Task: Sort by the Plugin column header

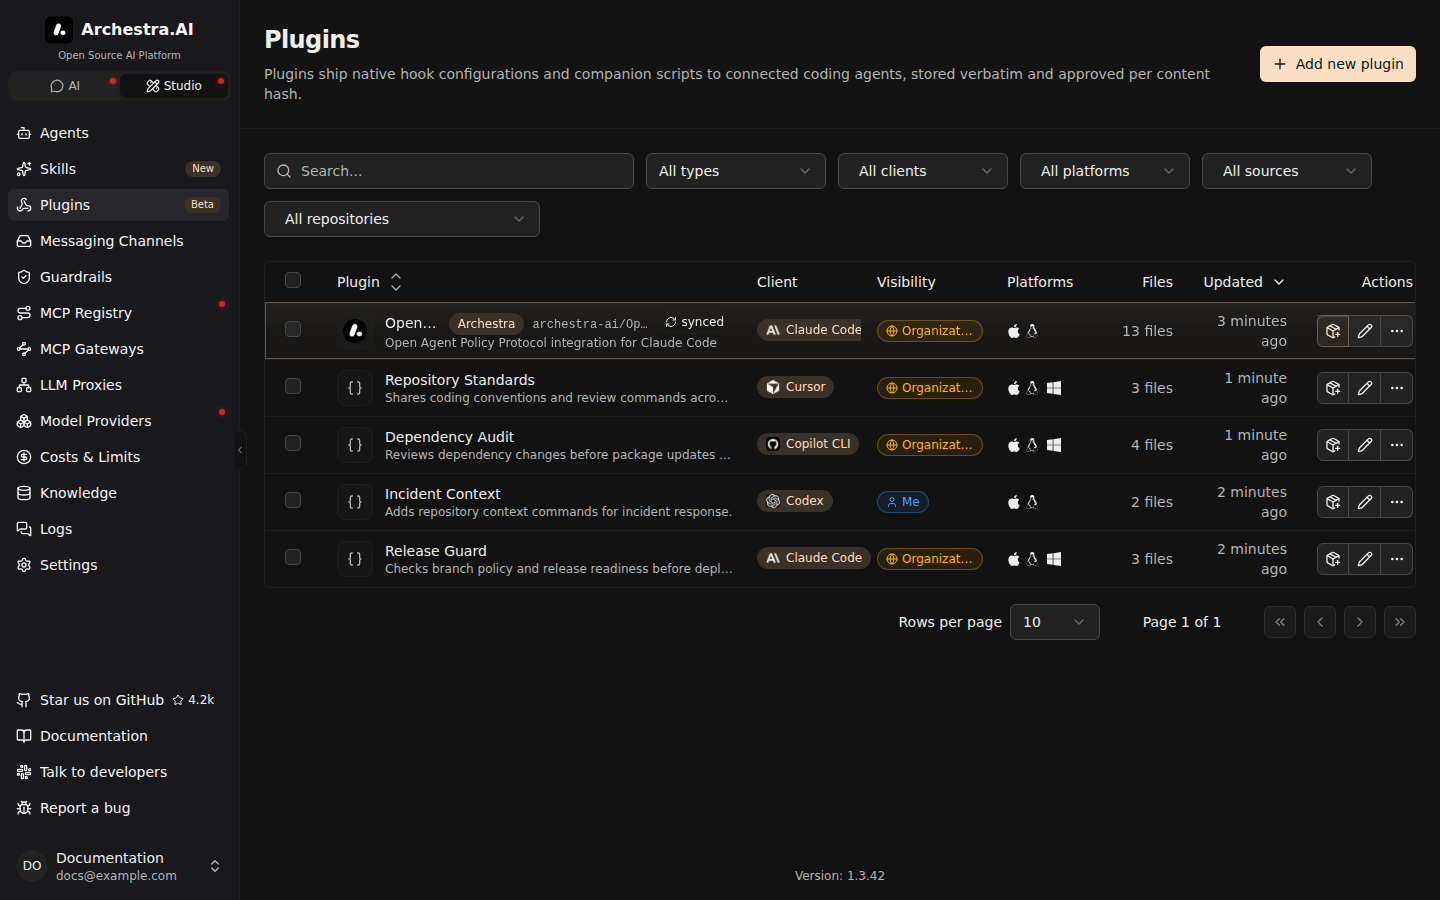Action: pos(369,282)
